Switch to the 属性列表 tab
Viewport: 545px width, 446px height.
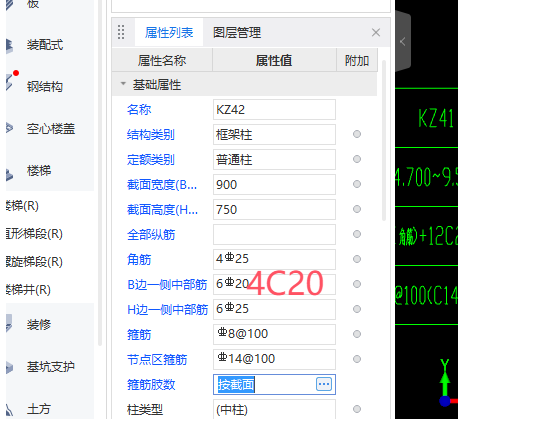coord(169,33)
